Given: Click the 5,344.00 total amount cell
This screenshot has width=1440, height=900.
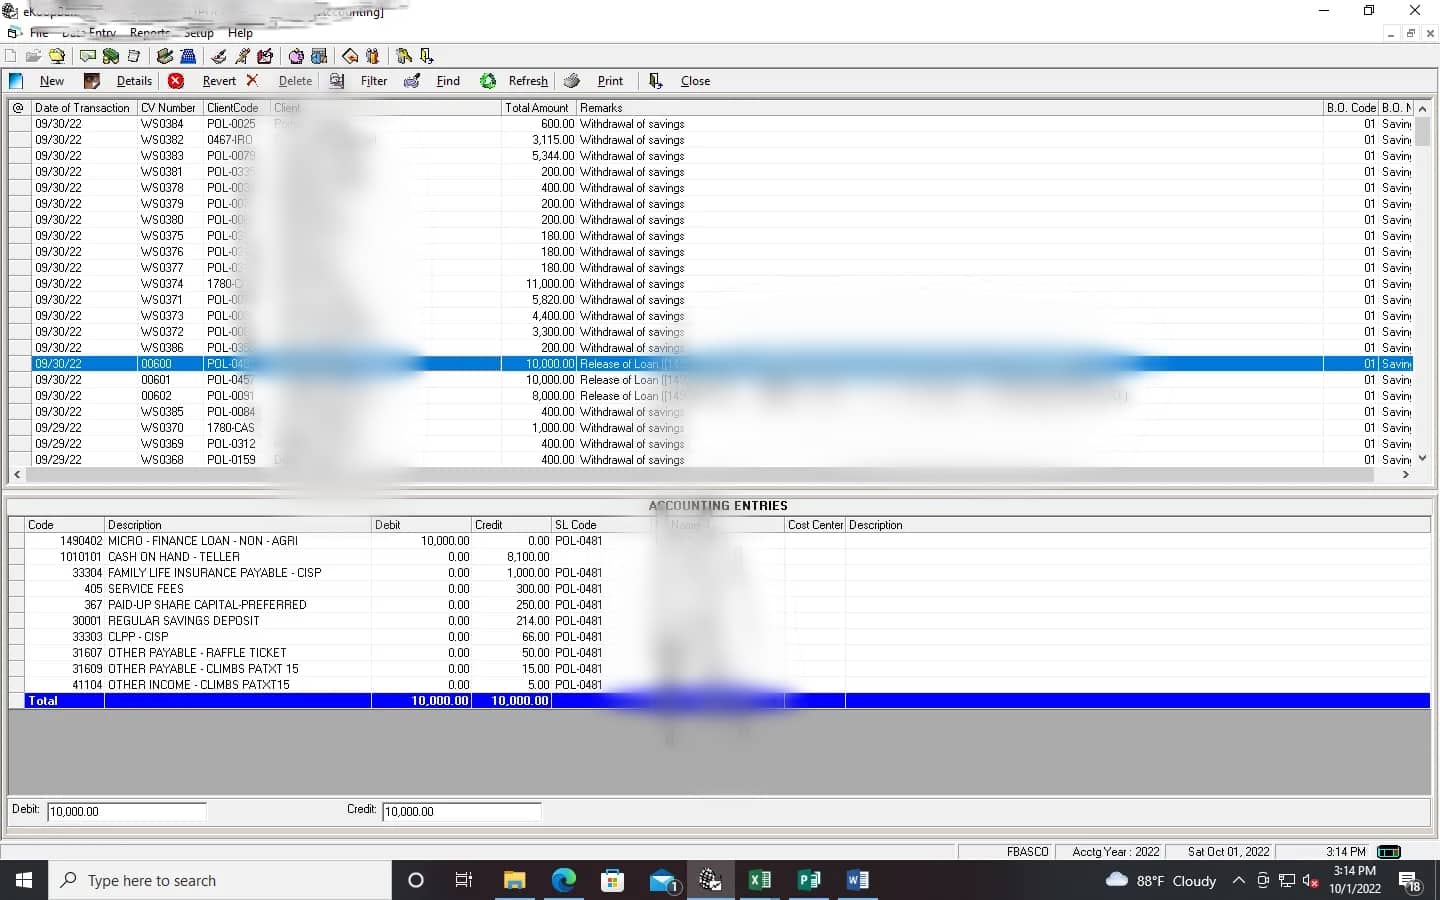Looking at the screenshot, I should coord(539,156).
